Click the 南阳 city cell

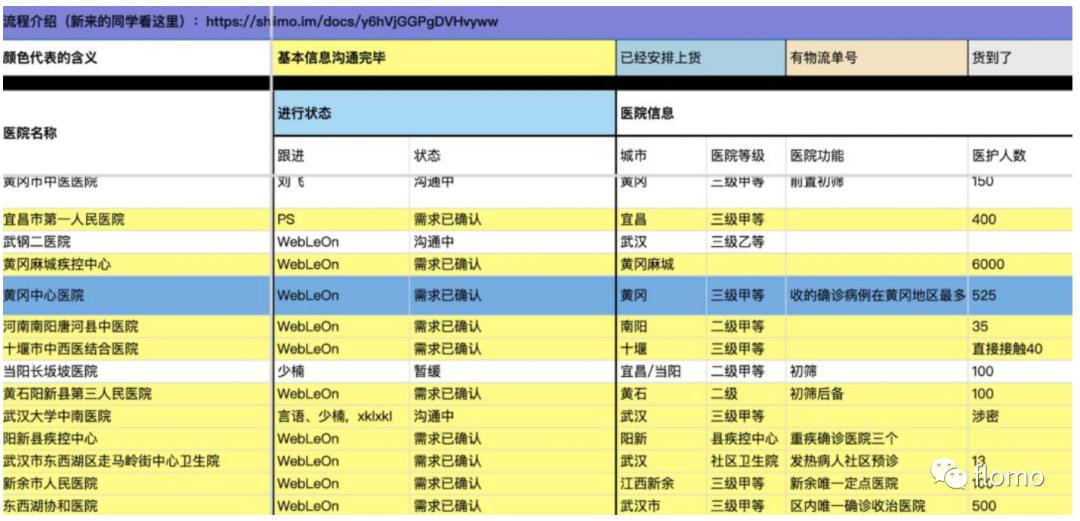(x=661, y=327)
